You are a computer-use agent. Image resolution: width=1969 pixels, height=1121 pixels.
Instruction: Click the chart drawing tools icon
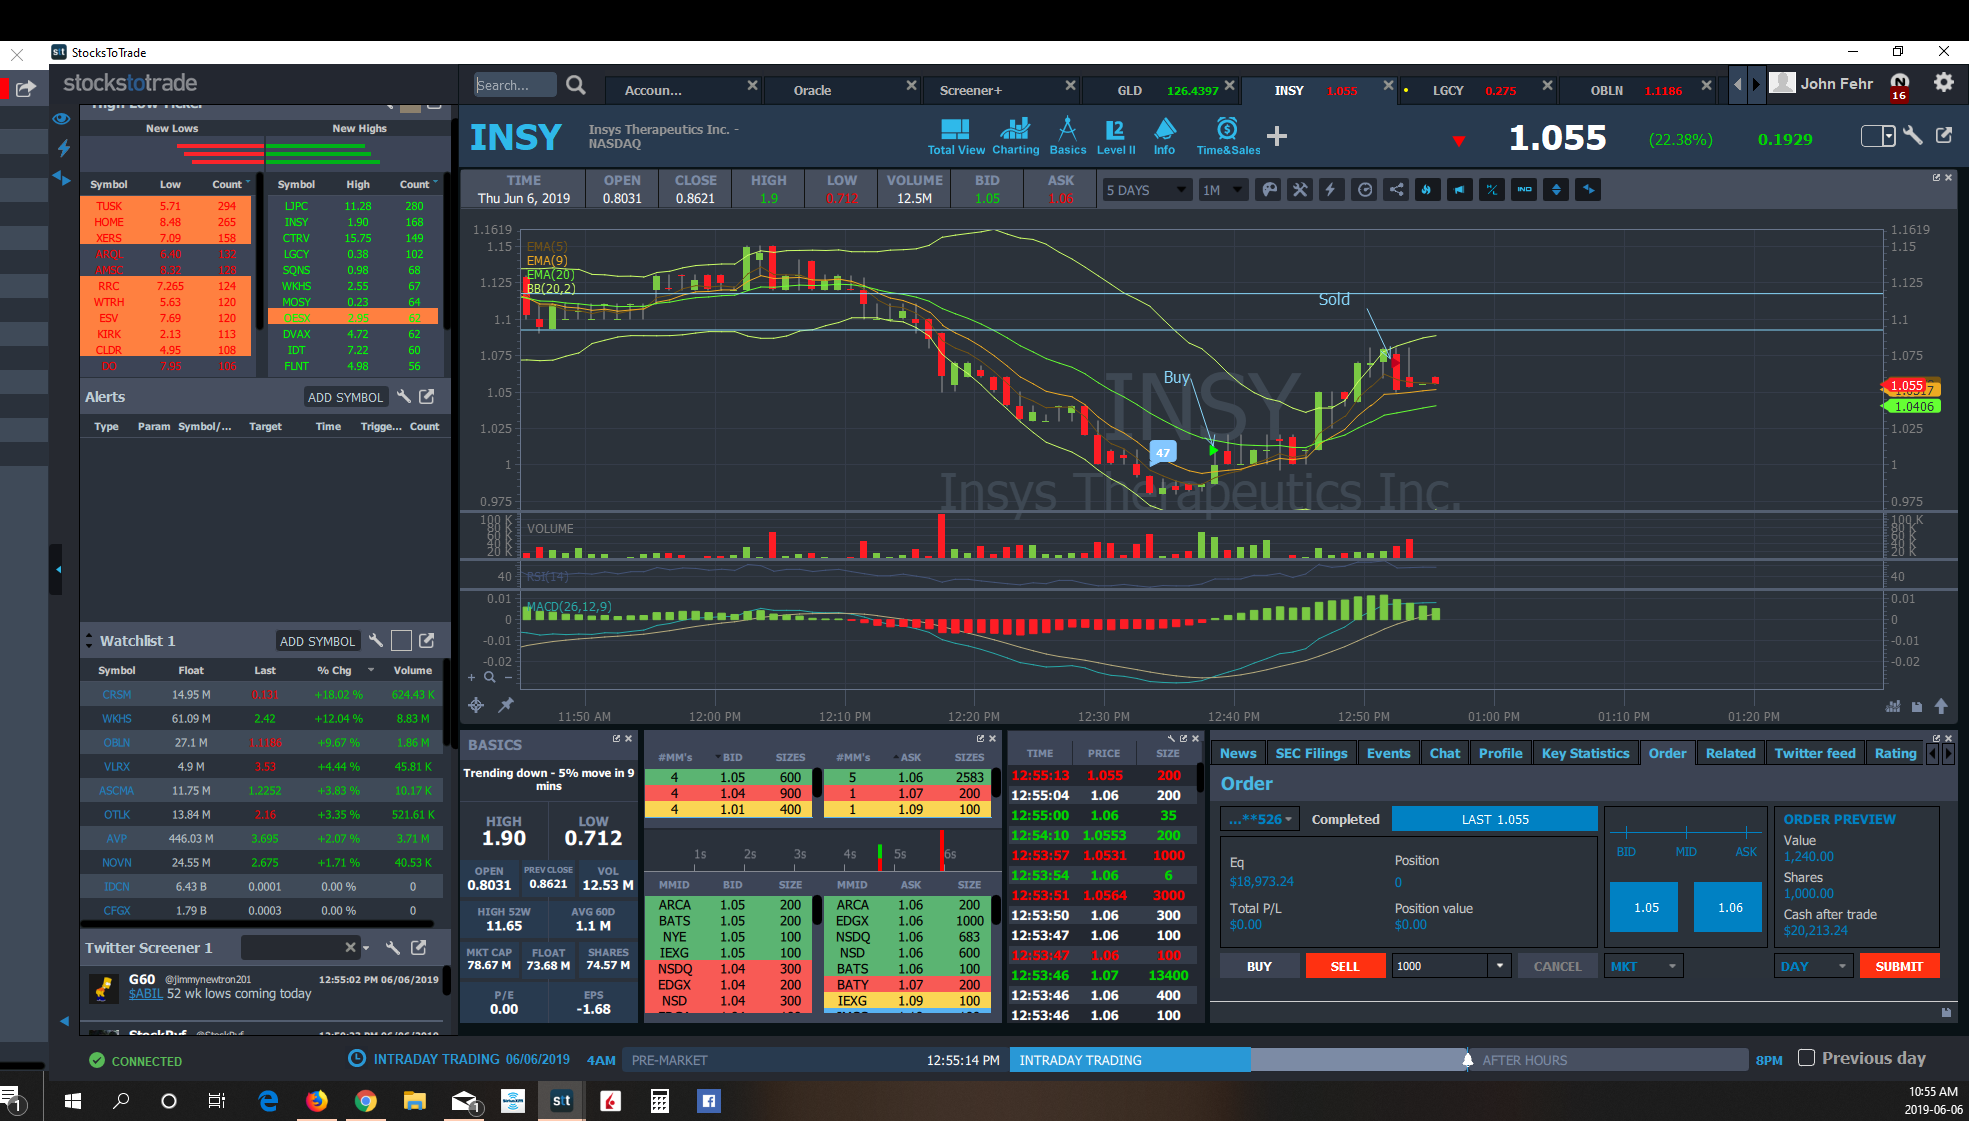tap(1300, 190)
